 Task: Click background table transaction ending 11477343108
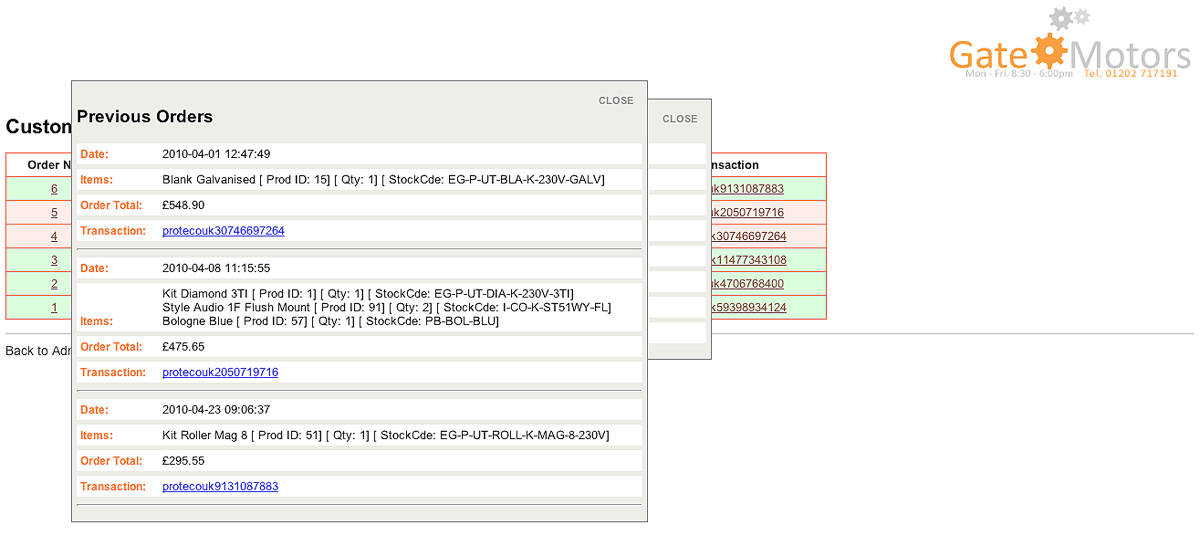(748, 261)
